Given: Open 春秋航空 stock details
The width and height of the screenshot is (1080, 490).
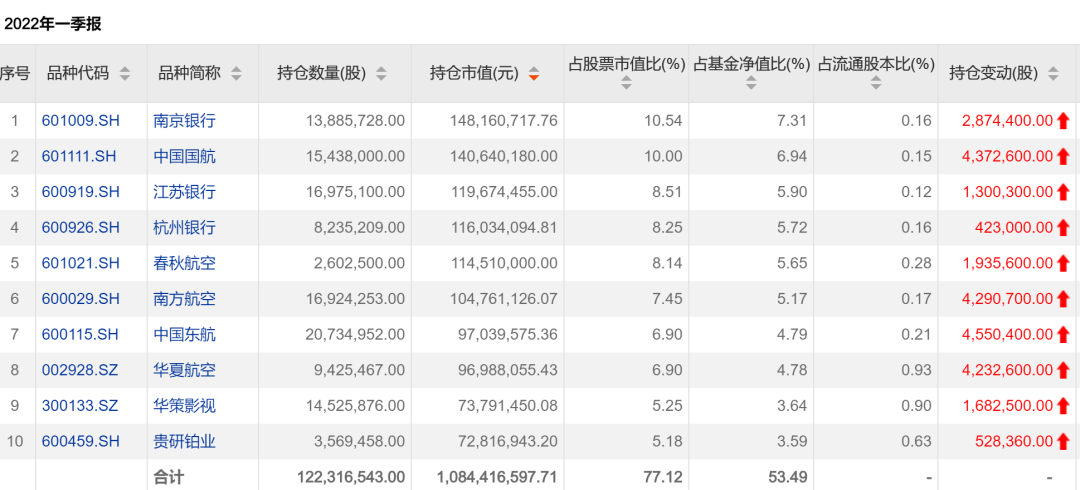Looking at the screenshot, I should (x=184, y=263).
